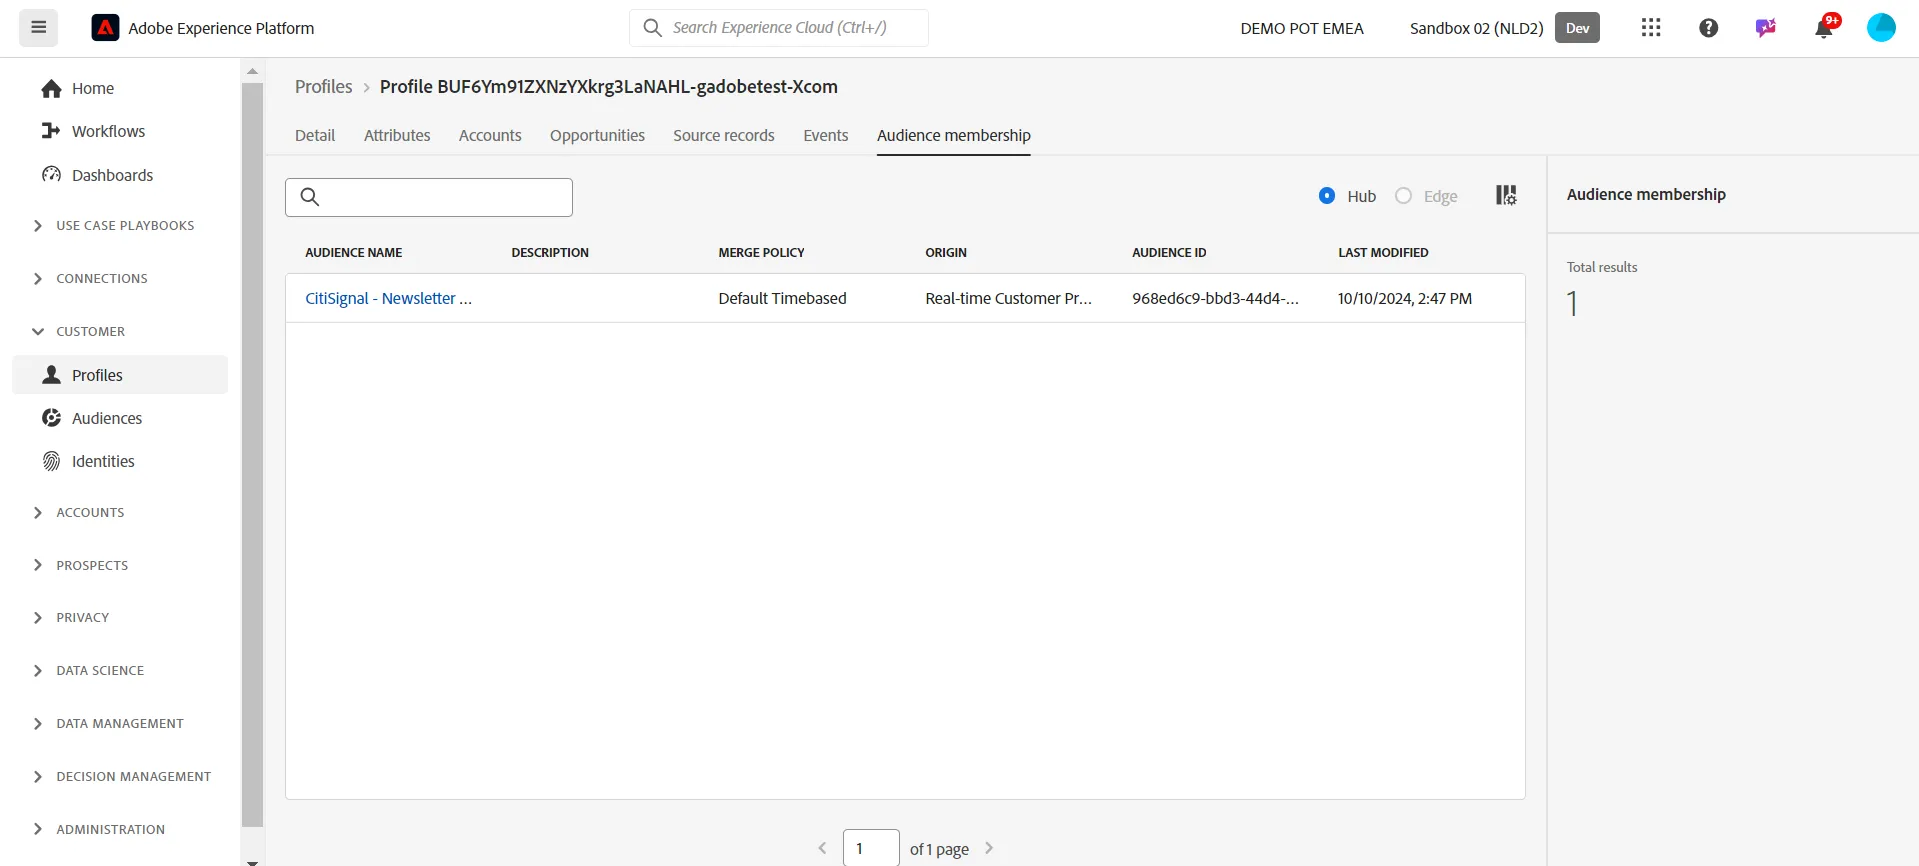
Task: Toggle the hamburger navigation menu
Action: click(39, 27)
